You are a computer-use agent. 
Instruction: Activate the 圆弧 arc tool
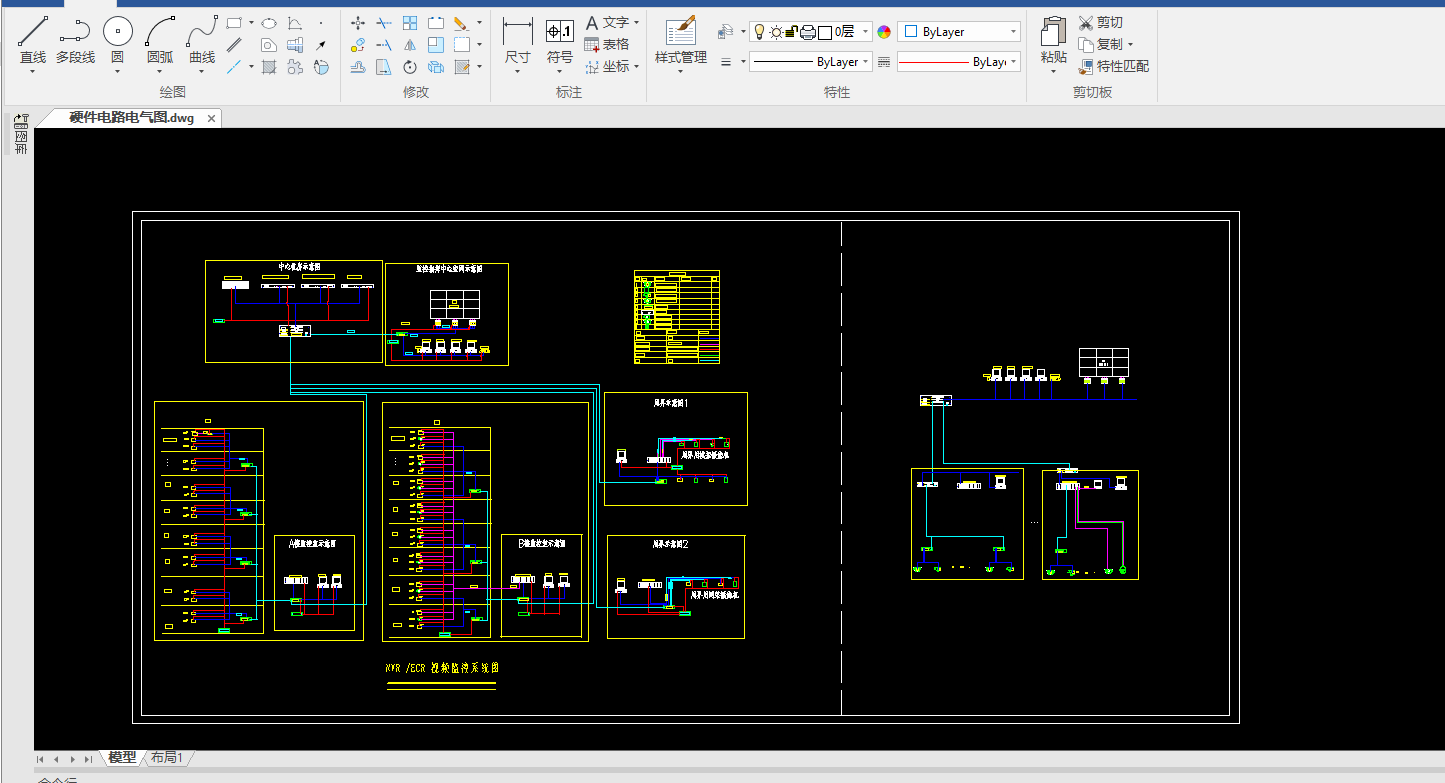[160, 41]
